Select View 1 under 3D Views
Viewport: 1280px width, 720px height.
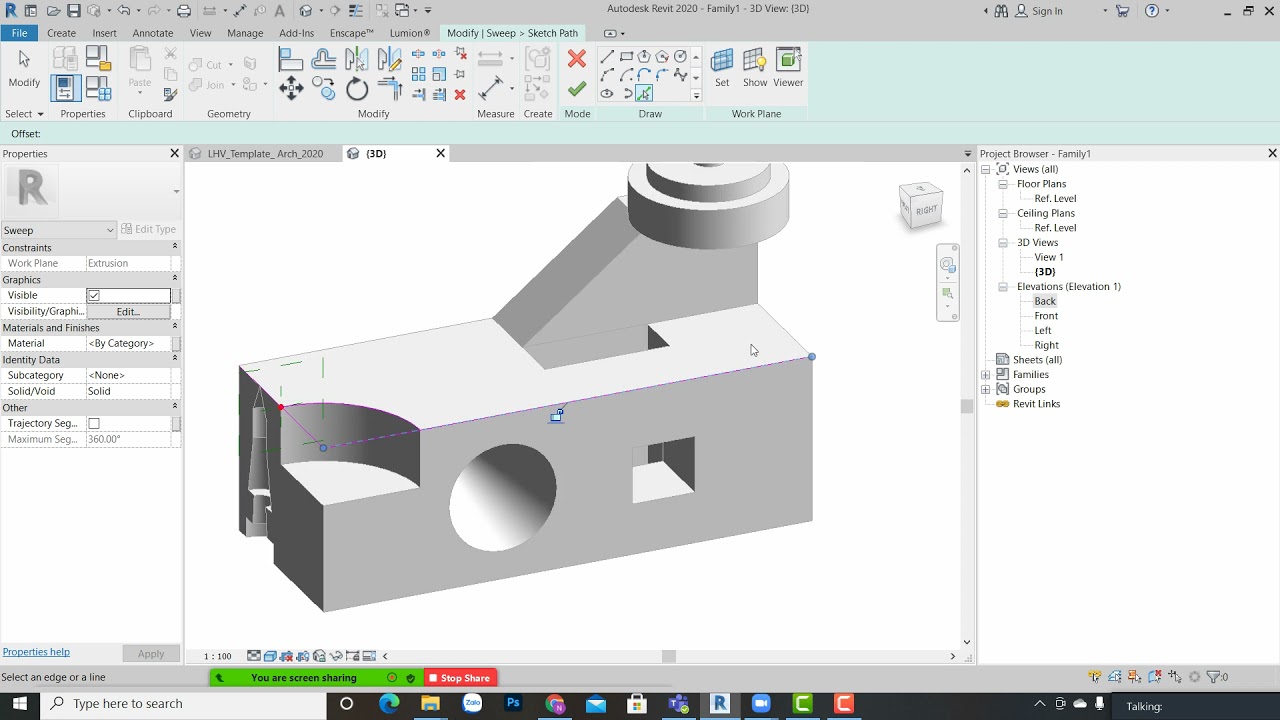pos(1049,257)
